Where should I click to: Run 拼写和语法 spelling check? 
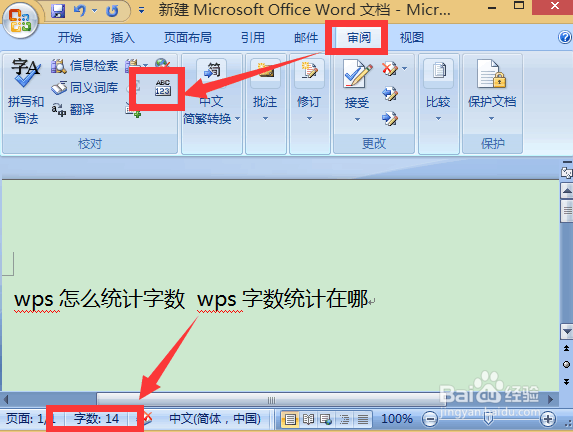(26, 91)
